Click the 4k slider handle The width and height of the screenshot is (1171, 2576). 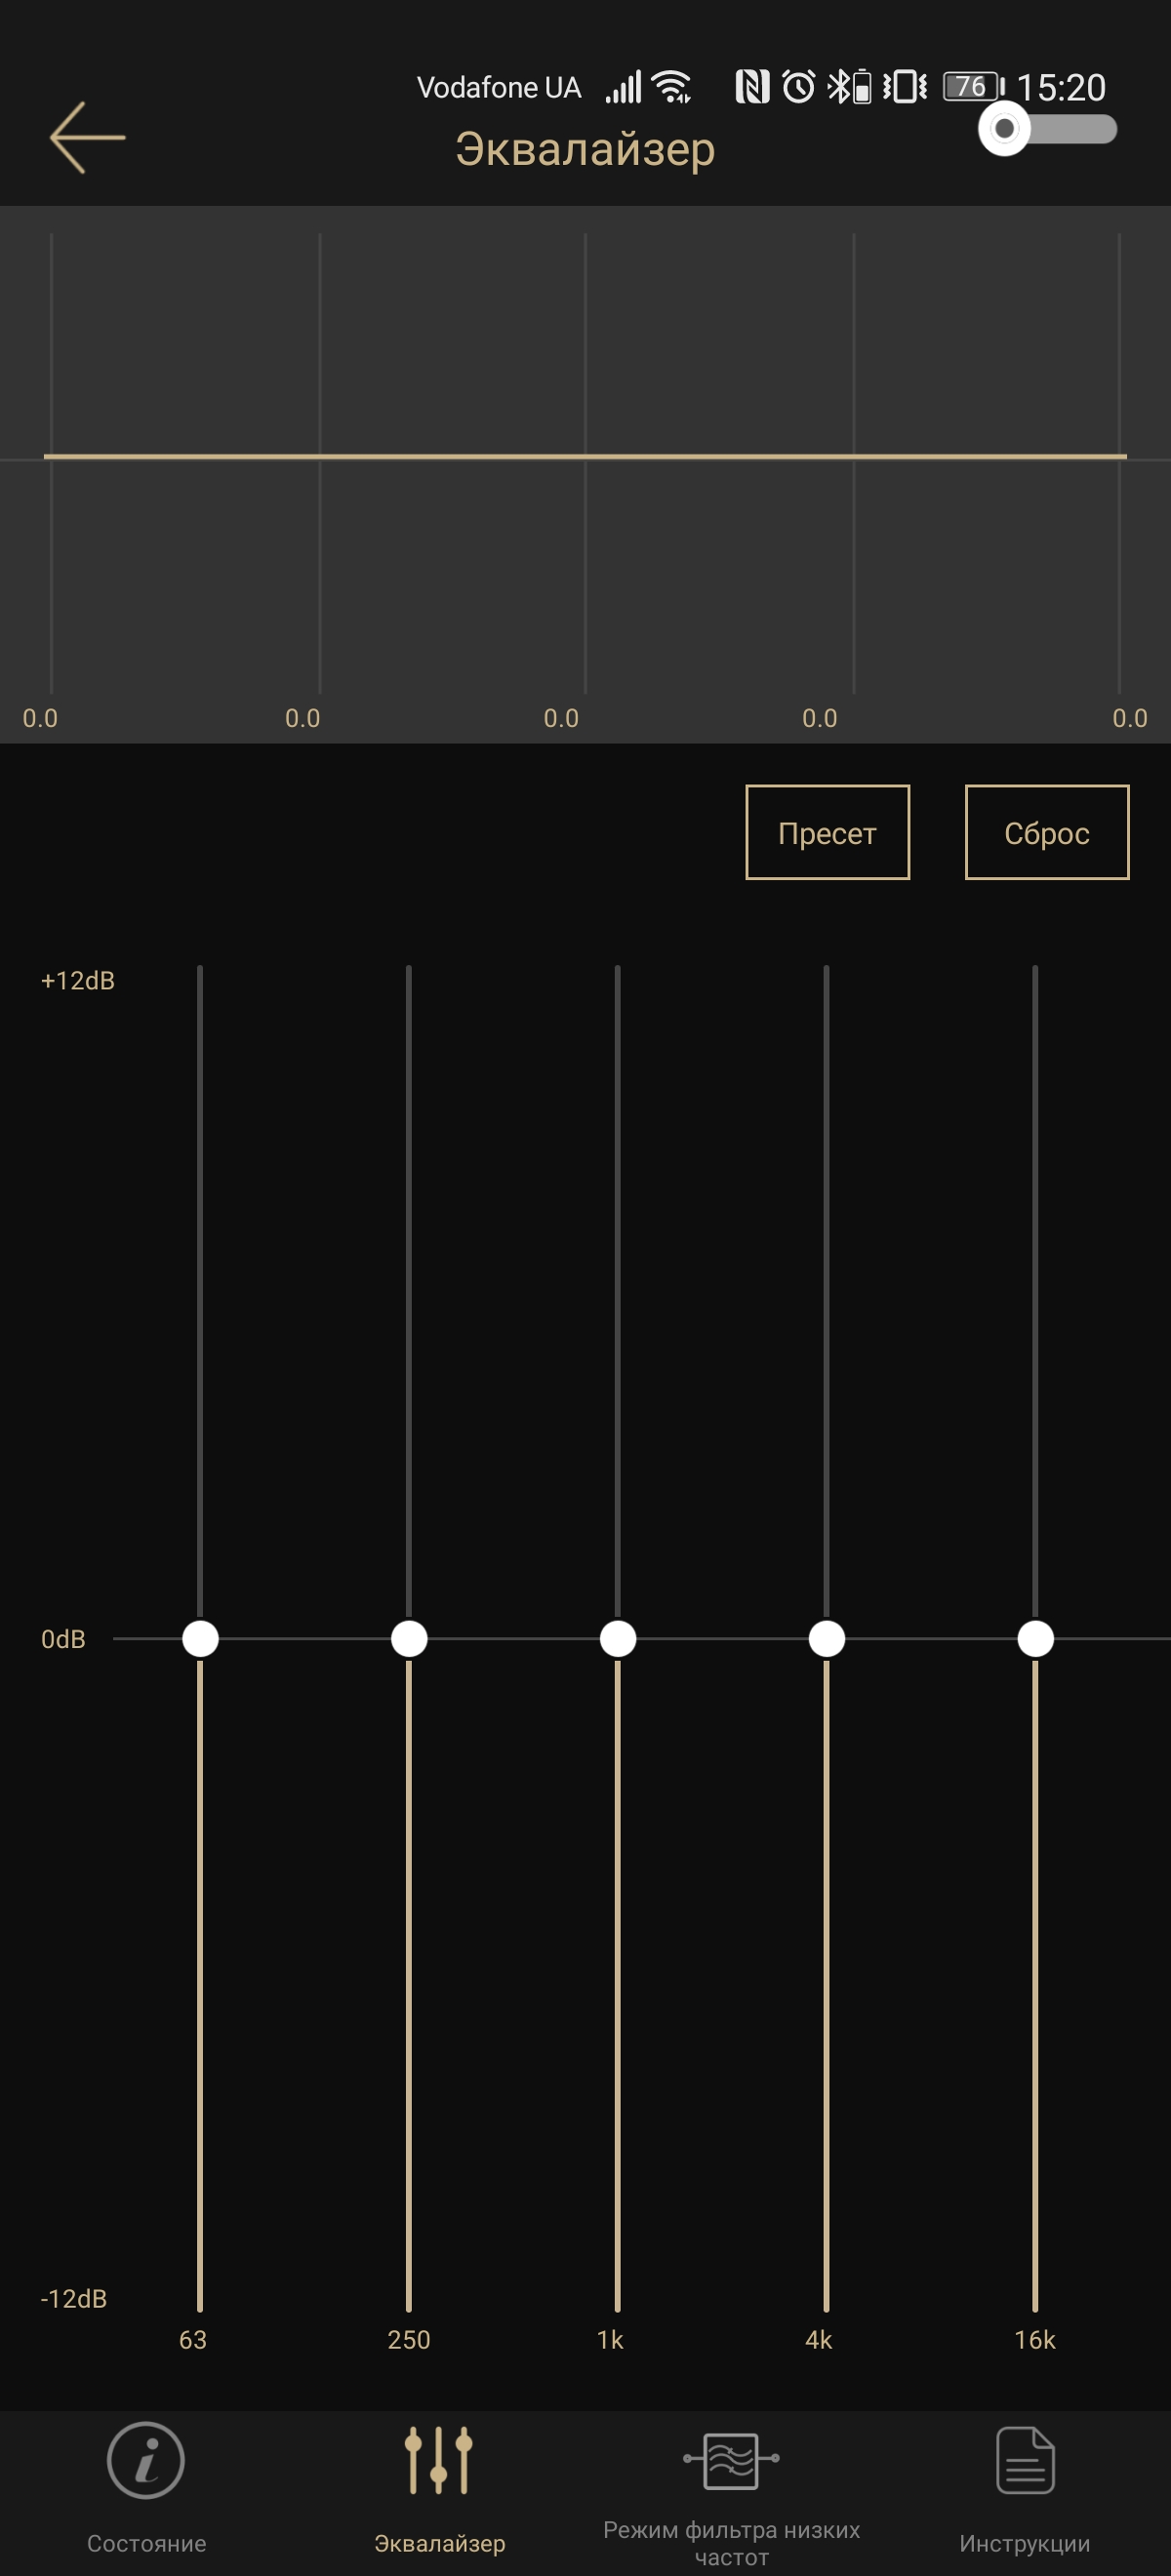827,1638
